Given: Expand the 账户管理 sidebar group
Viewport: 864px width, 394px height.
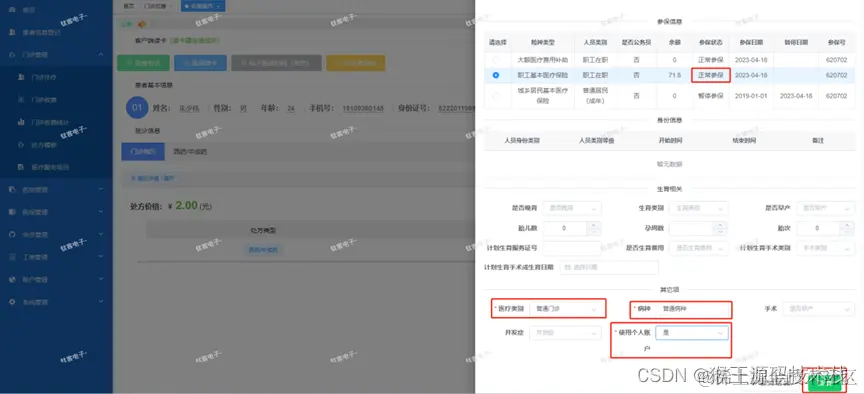Looking at the screenshot, I should pyautogui.click(x=56, y=279).
